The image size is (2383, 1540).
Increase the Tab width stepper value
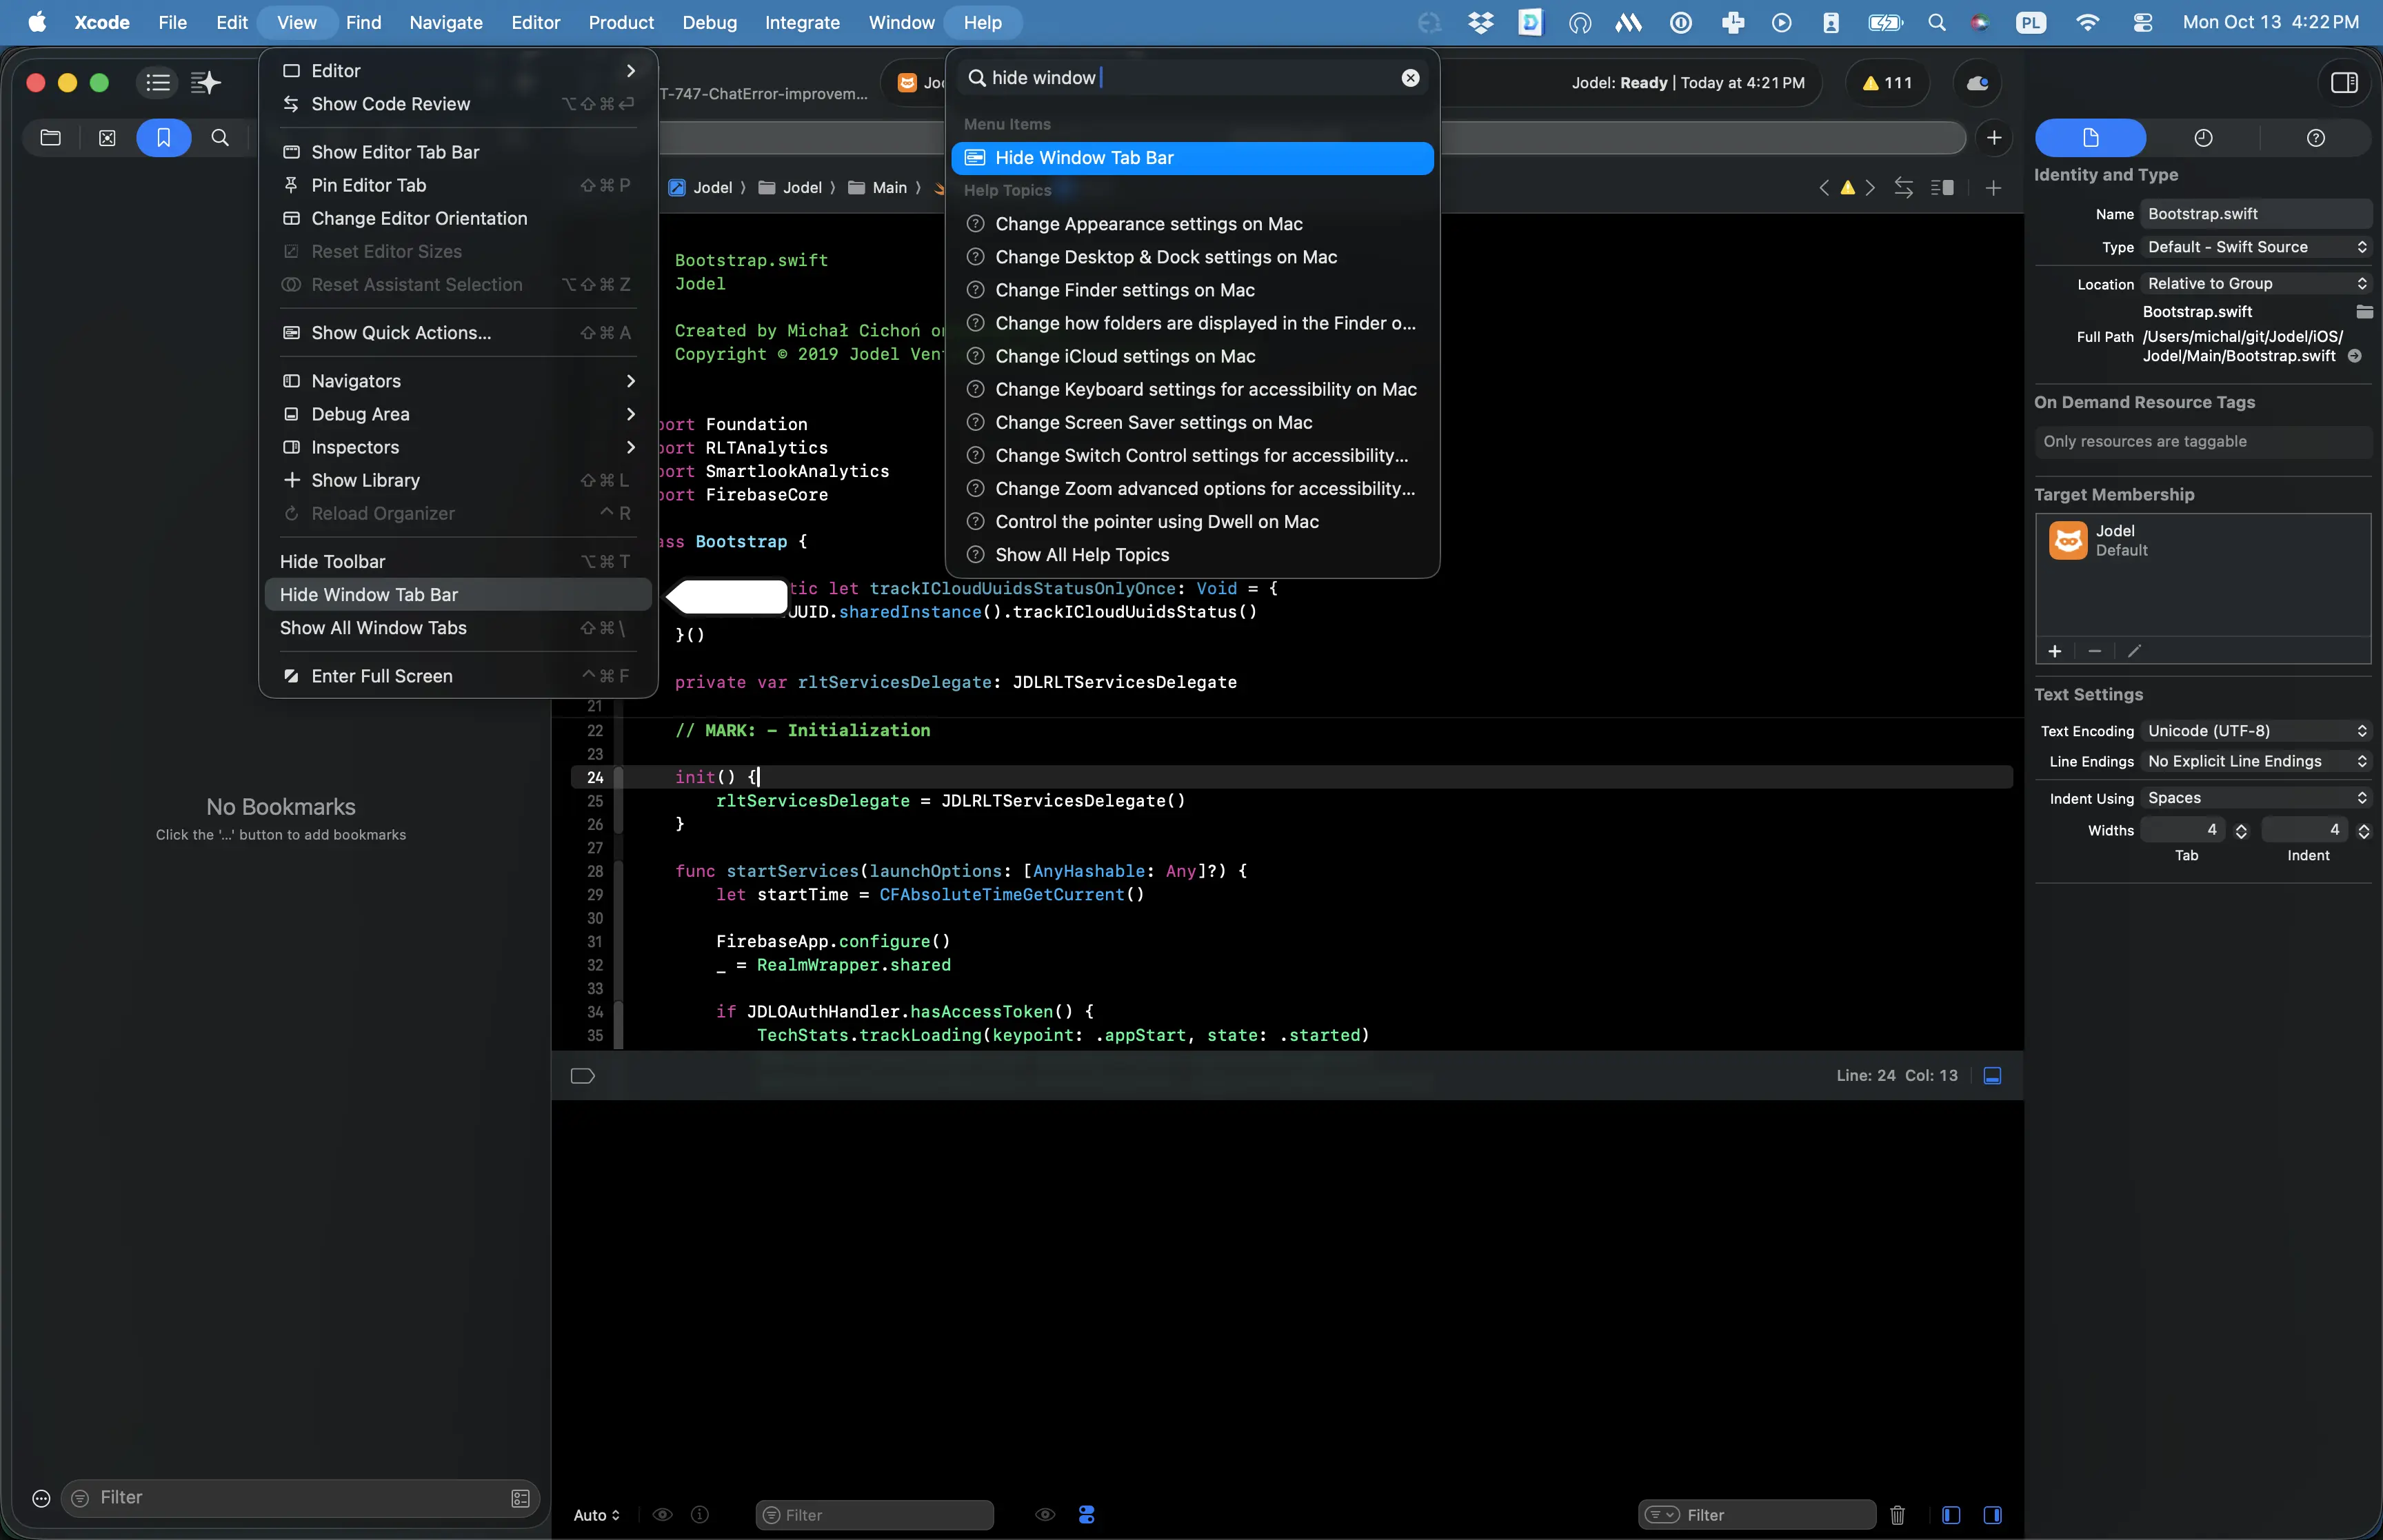pyautogui.click(x=2241, y=824)
